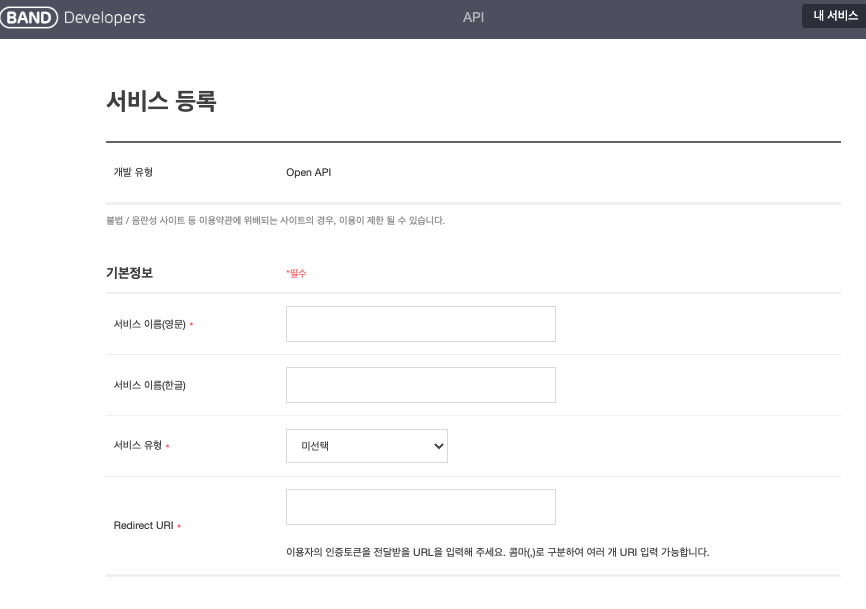Viewport: 866px width, 609px height.
Task: Click the 기본정보 section title
Action: click(x=129, y=273)
